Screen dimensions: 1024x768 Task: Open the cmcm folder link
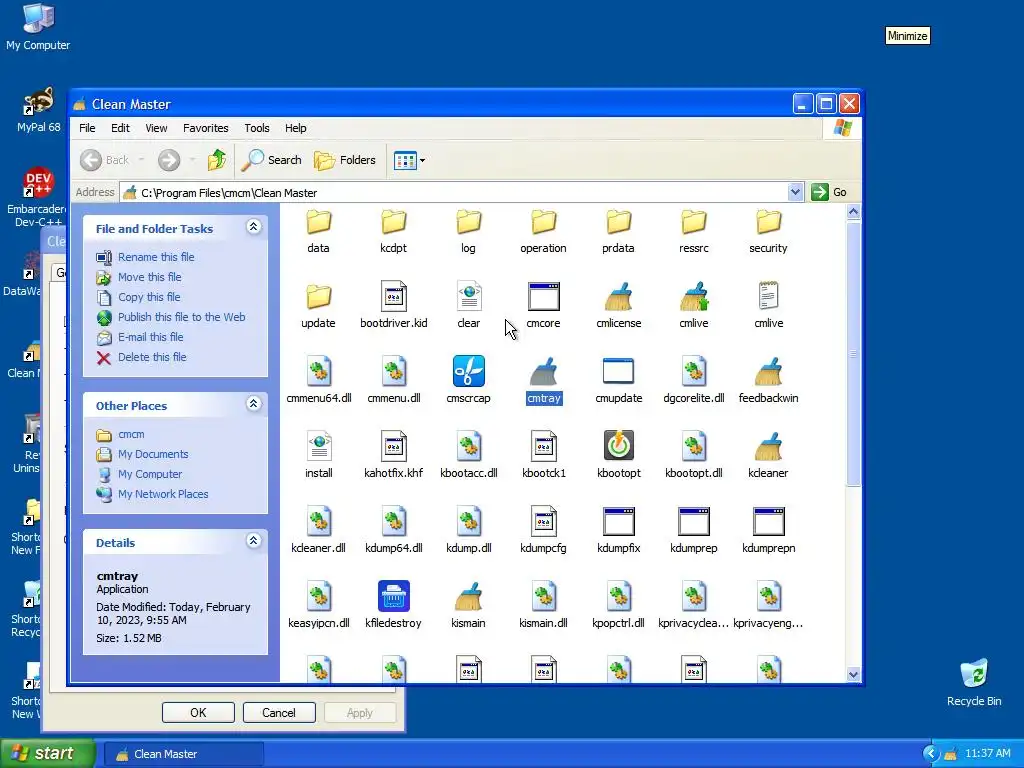click(131, 434)
